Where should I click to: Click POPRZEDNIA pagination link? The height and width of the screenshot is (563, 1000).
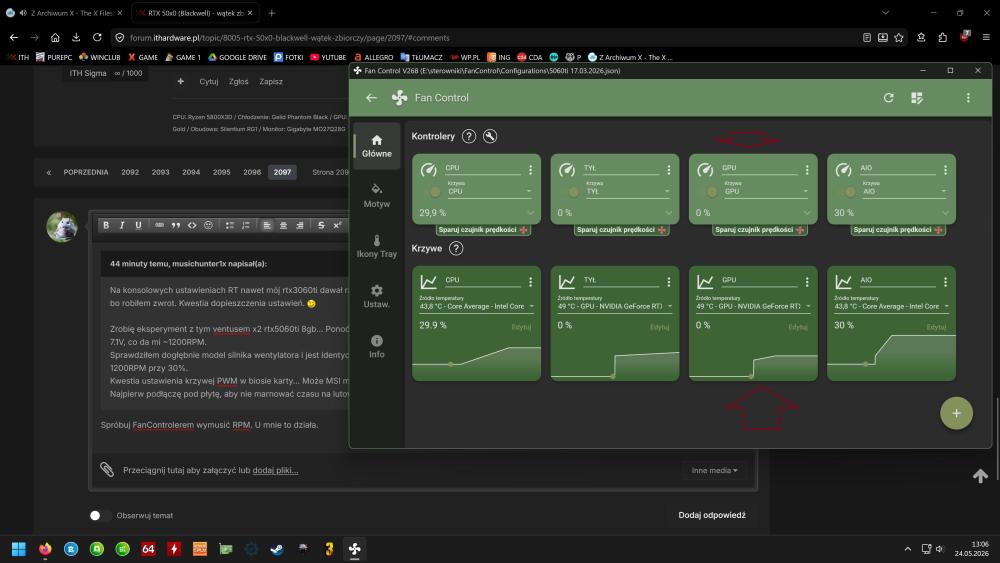click(x=85, y=172)
